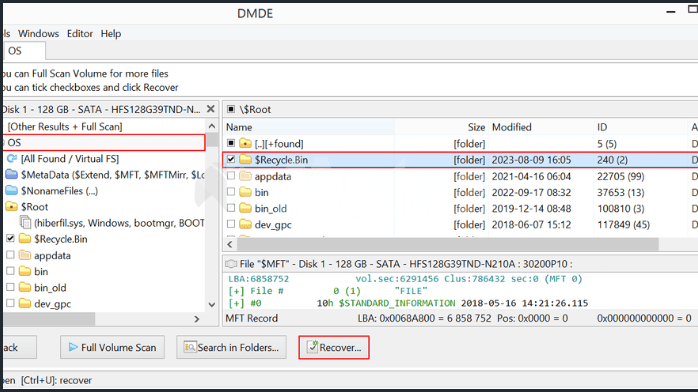Toggle the [..][+found] row checkbox

tap(231, 143)
